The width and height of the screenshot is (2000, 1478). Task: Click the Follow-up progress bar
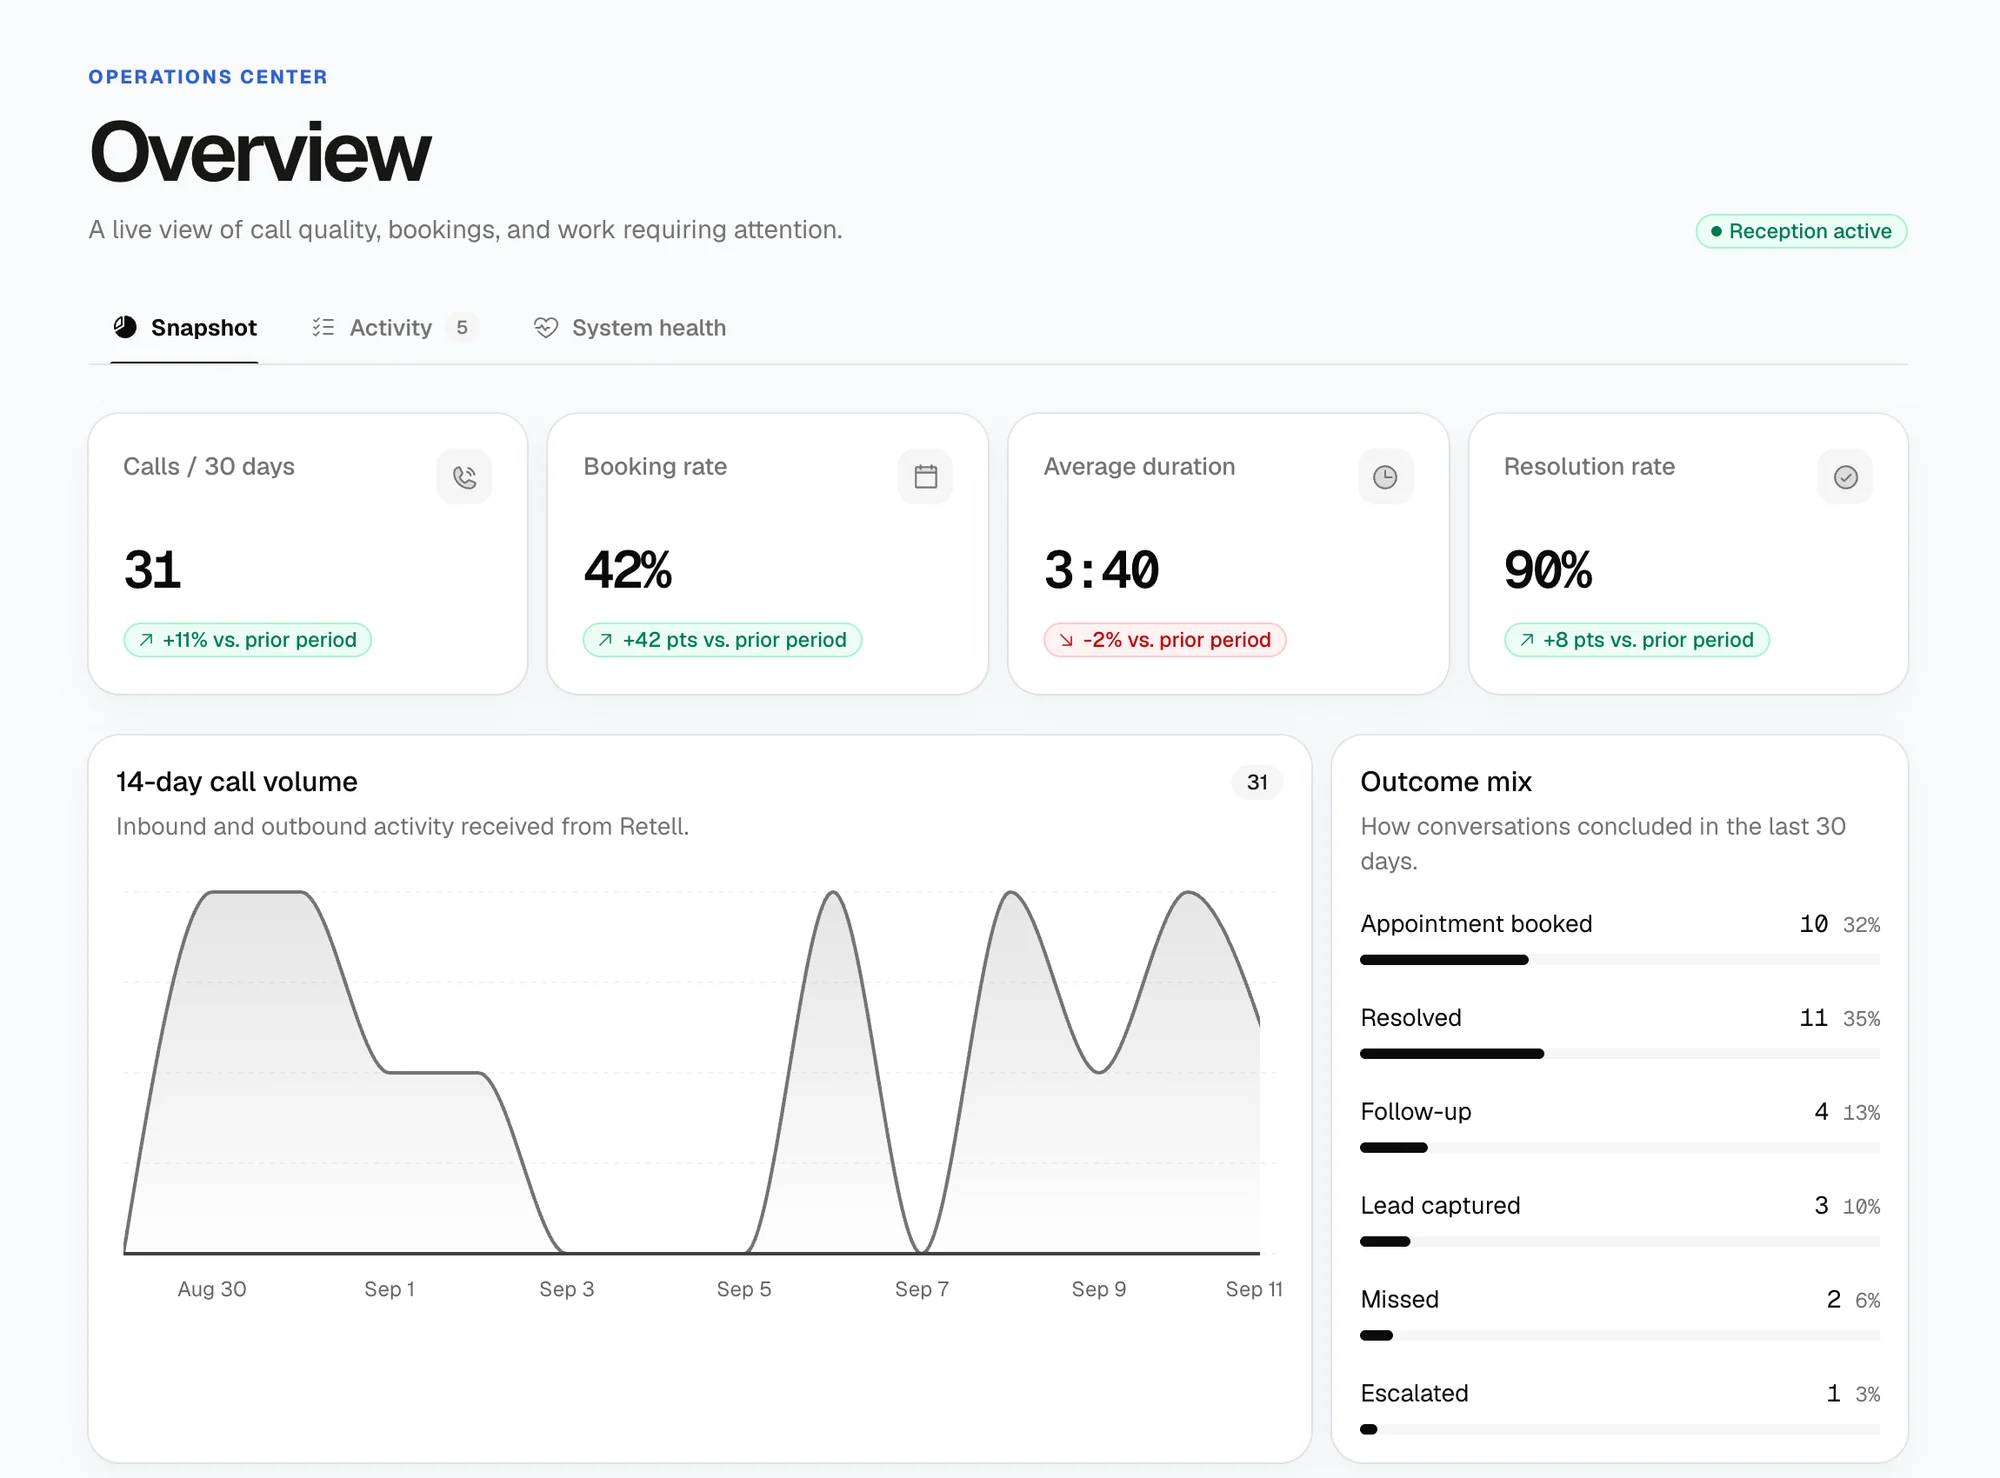pyautogui.click(x=1620, y=1148)
